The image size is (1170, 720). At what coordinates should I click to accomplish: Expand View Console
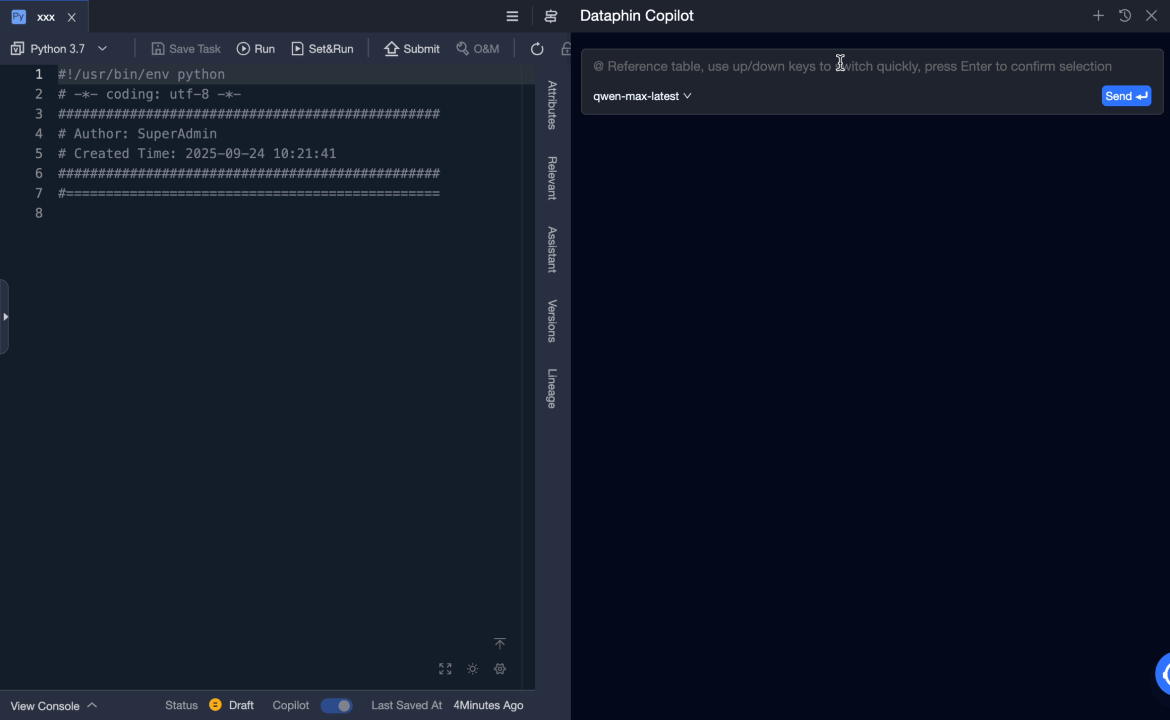coord(54,706)
